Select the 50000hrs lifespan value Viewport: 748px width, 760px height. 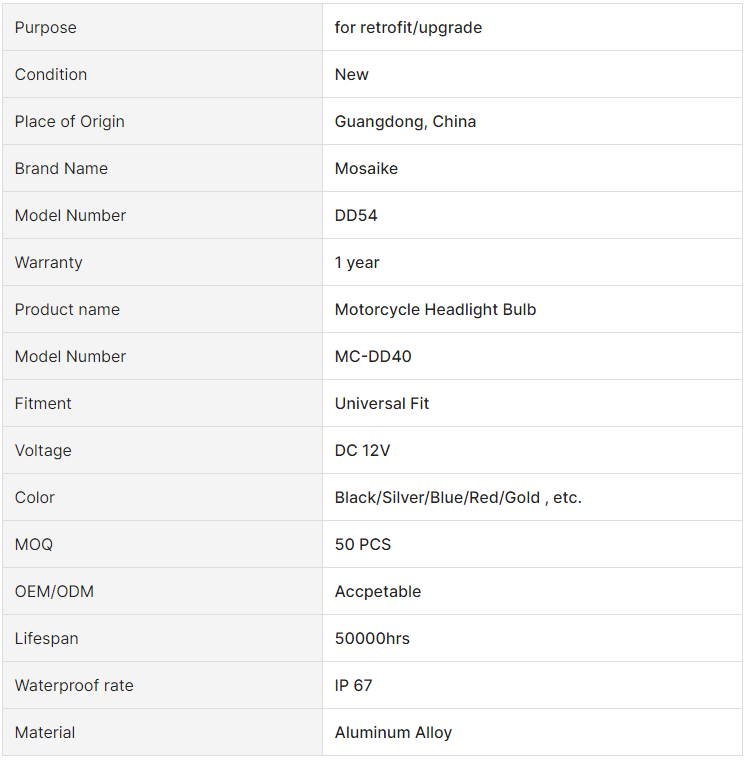coord(372,638)
